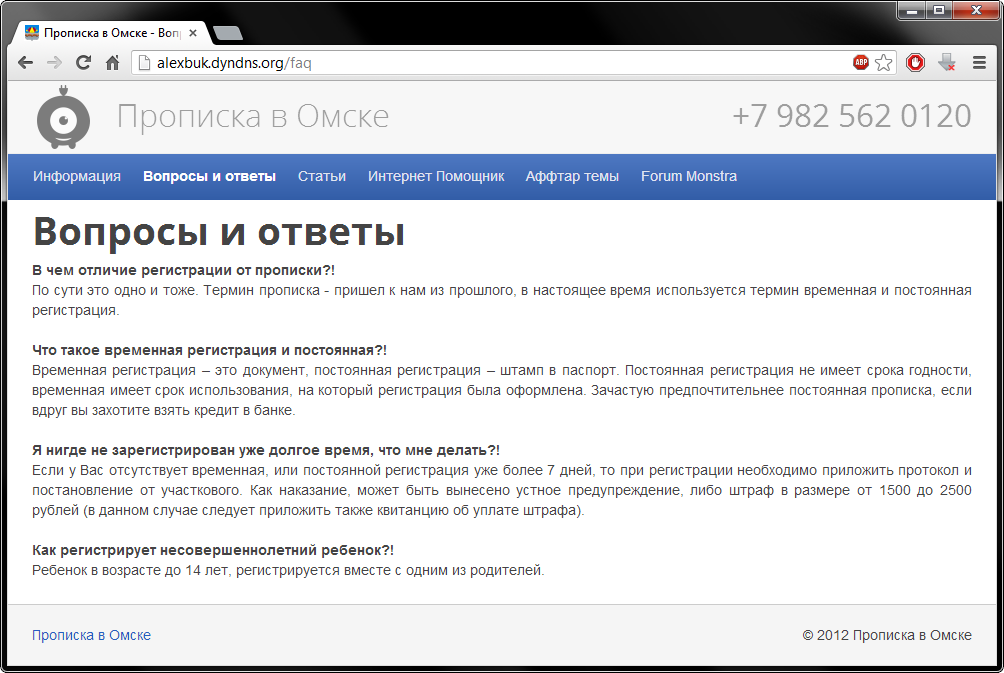Screen dimensions: 1004x673
Task: Open the Информация menu item
Action: pos(77,176)
